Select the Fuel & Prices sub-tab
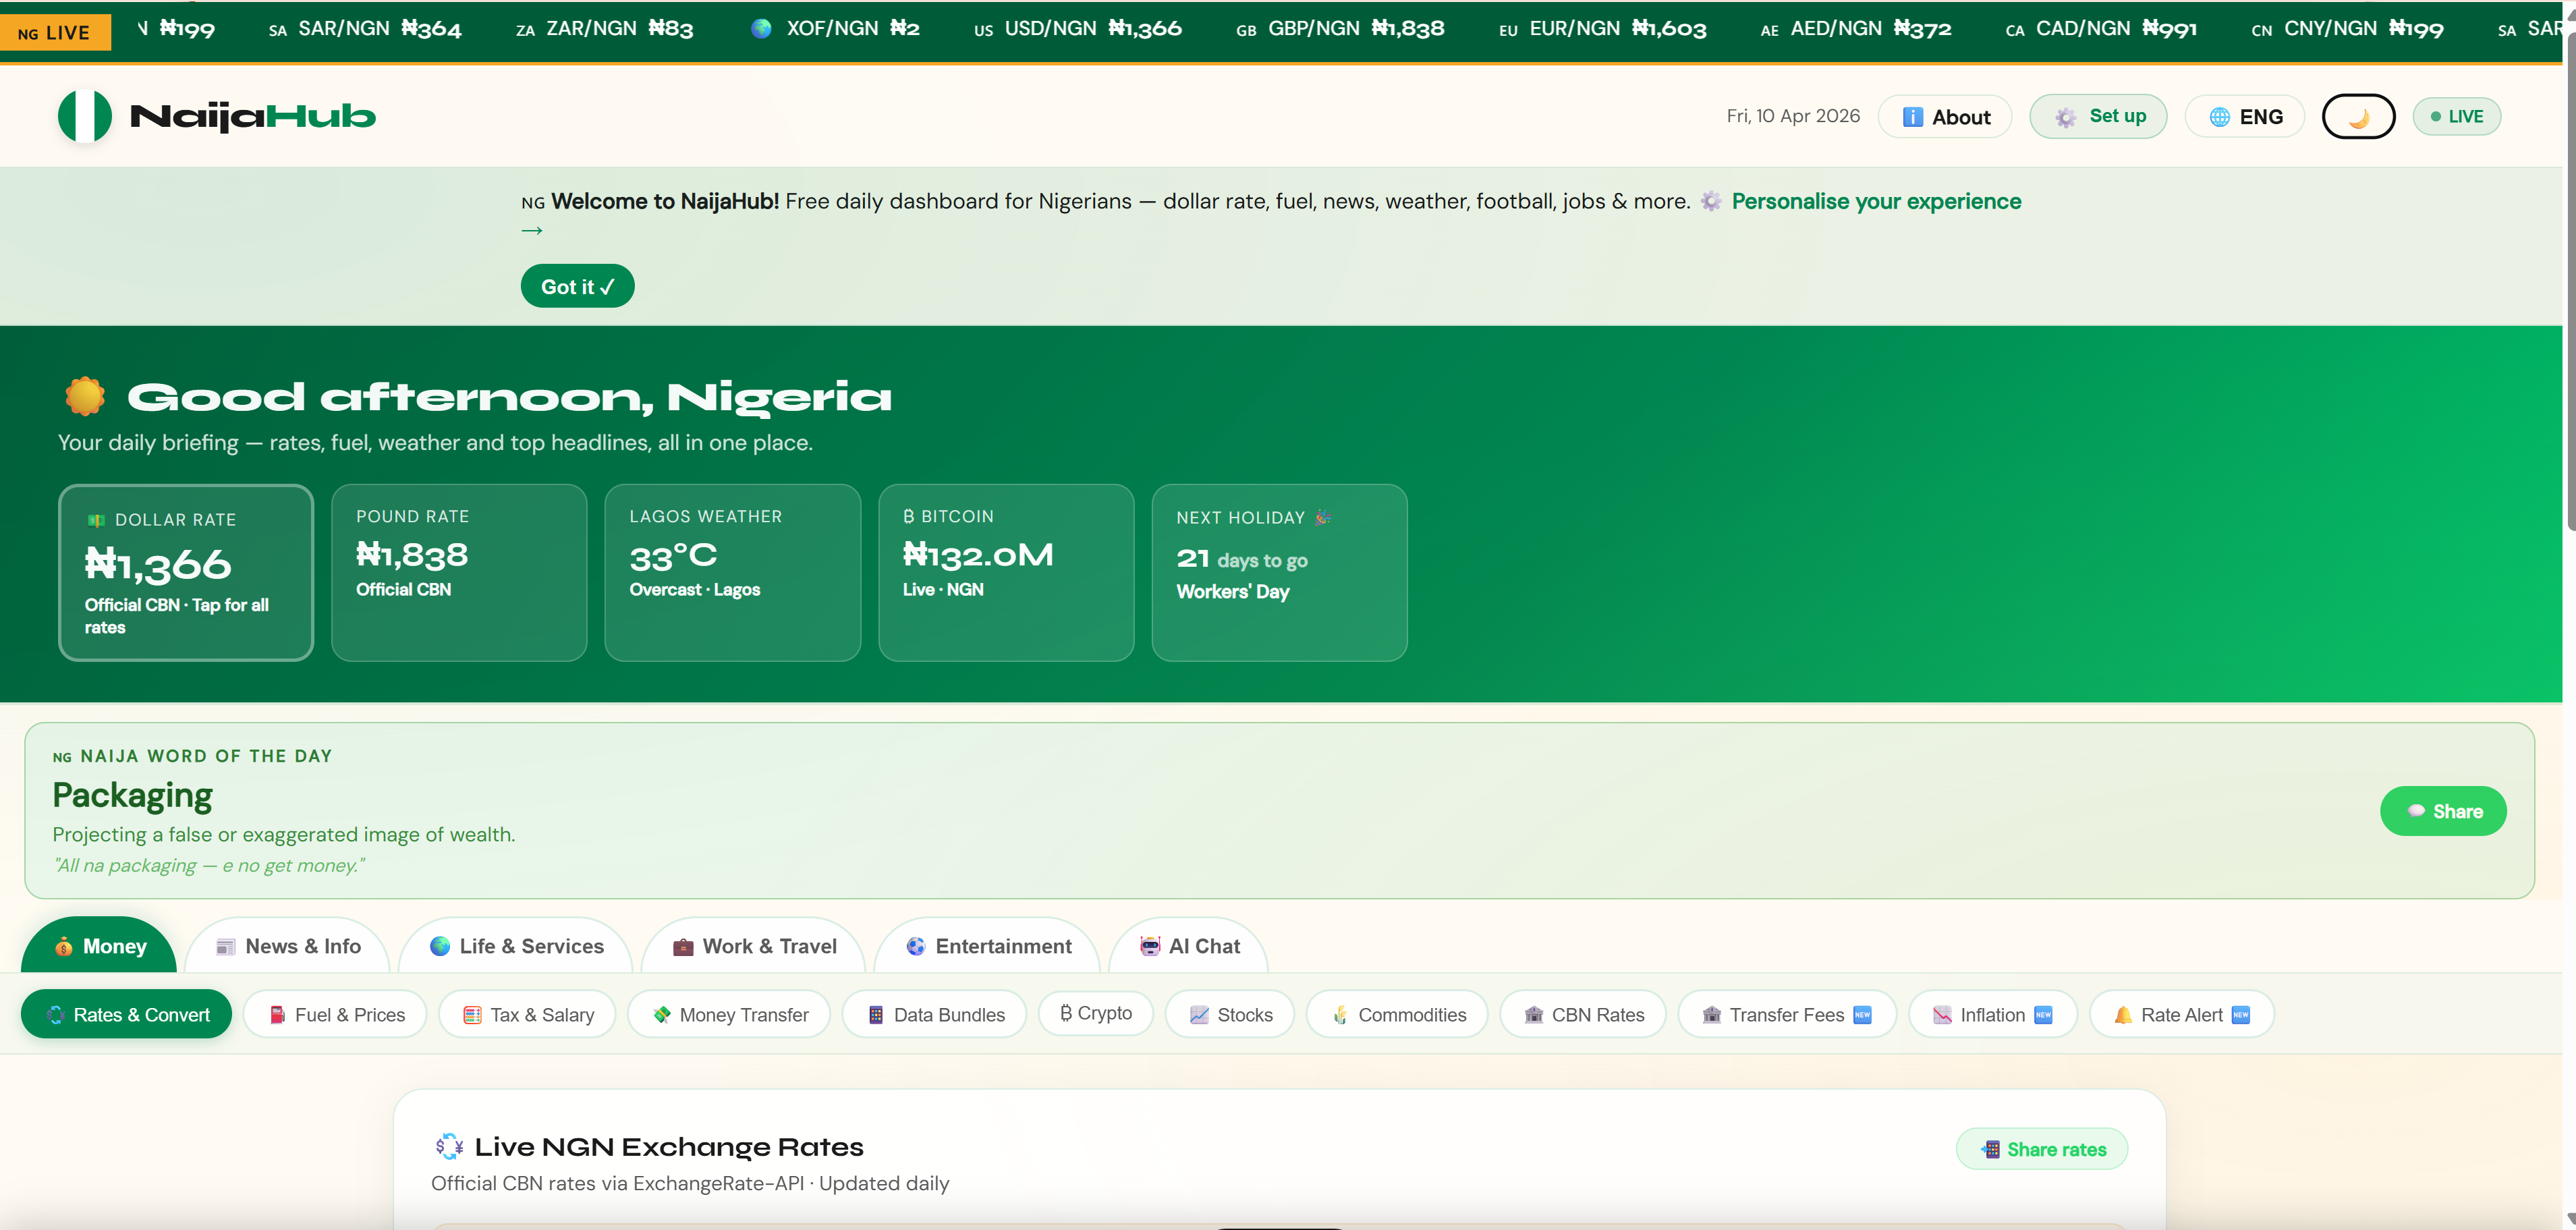2576x1230 pixels. [x=335, y=1015]
